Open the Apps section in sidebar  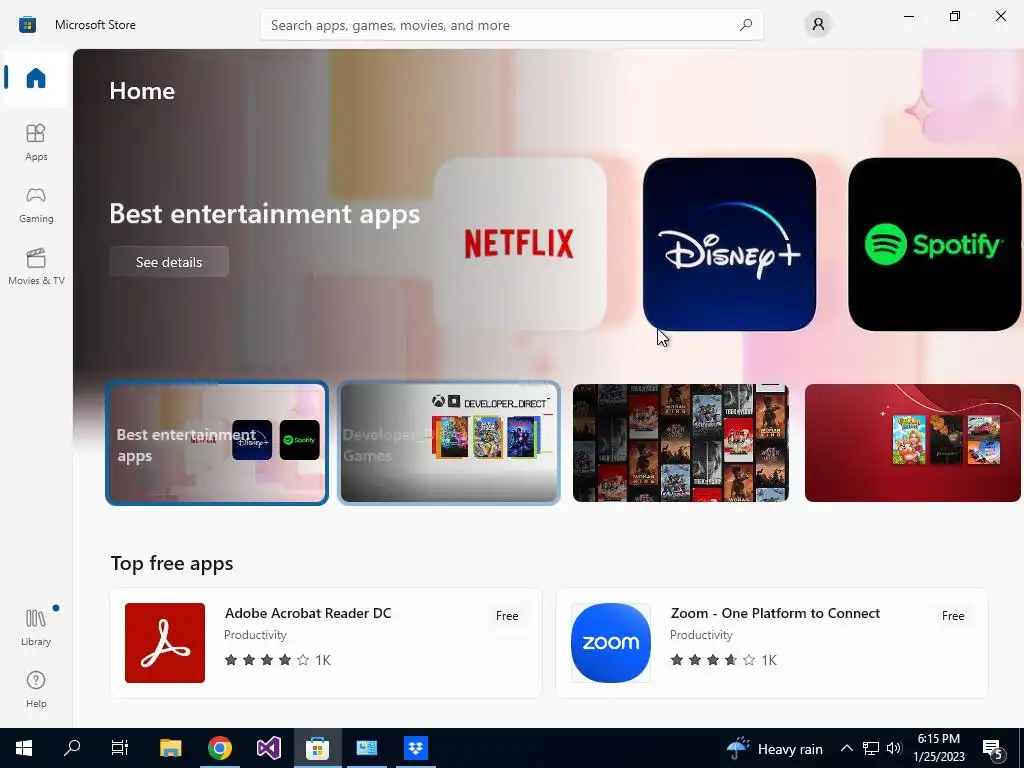[x=36, y=142]
